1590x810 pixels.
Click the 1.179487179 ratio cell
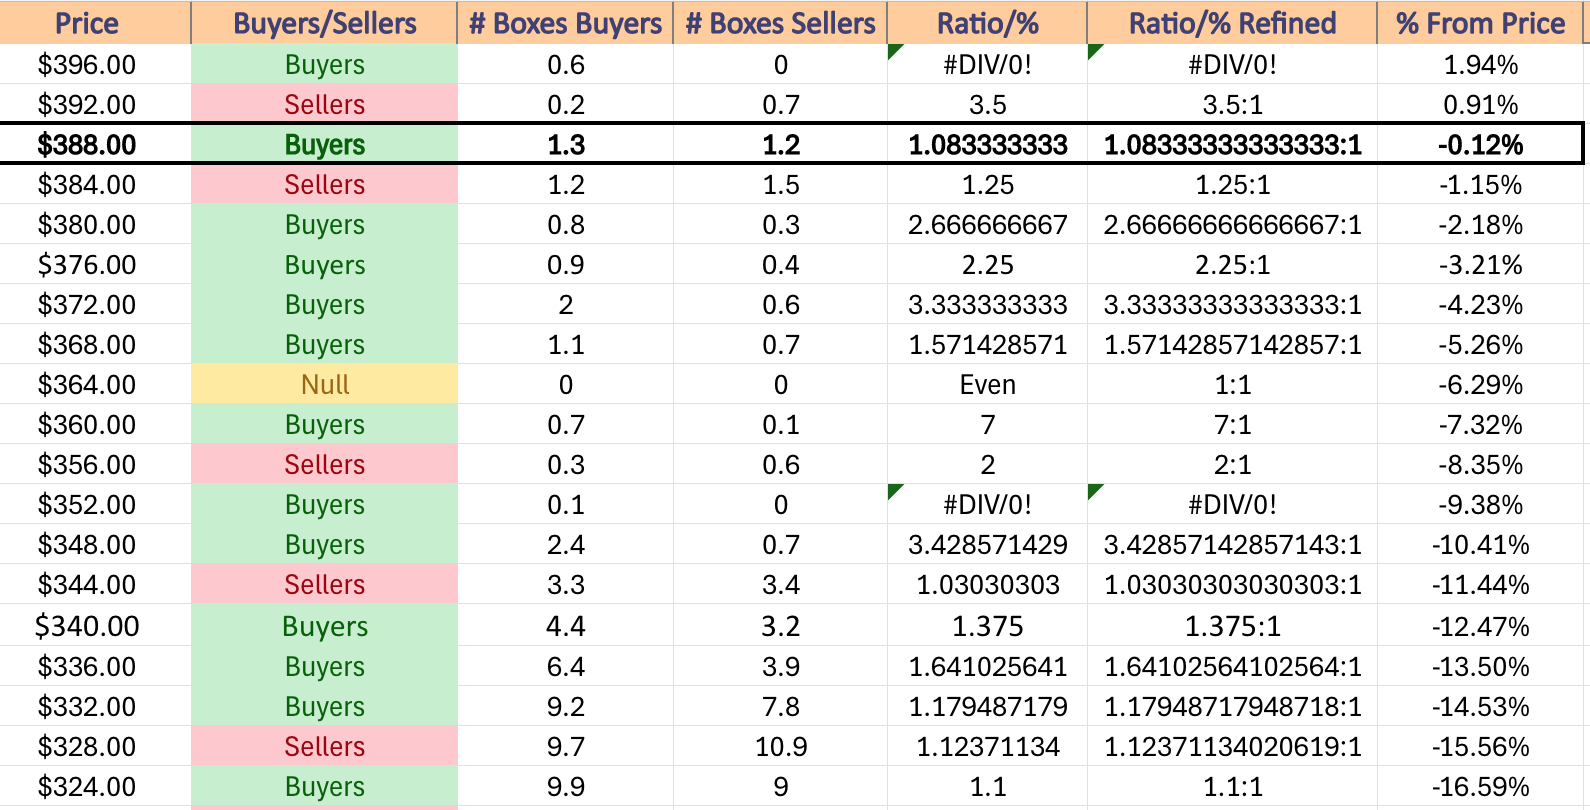(x=987, y=707)
